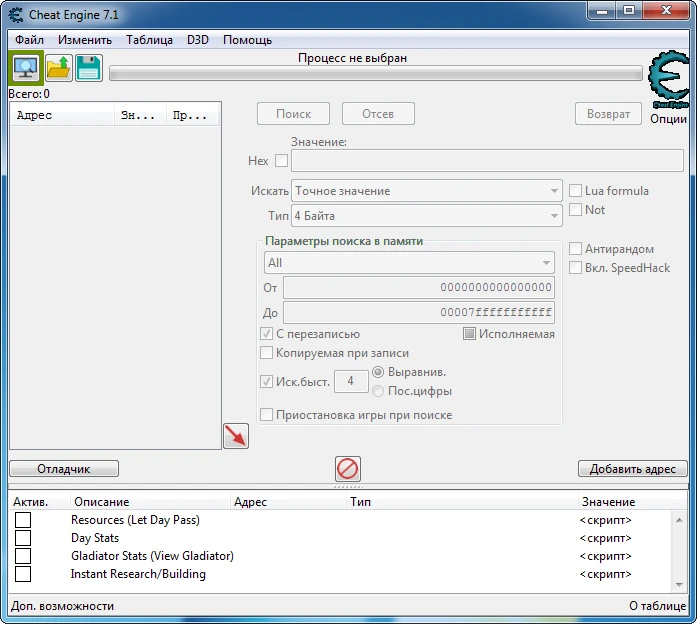This screenshot has height=624, width=697.
Task: Click the До stop address field
Action: (419, 312)
